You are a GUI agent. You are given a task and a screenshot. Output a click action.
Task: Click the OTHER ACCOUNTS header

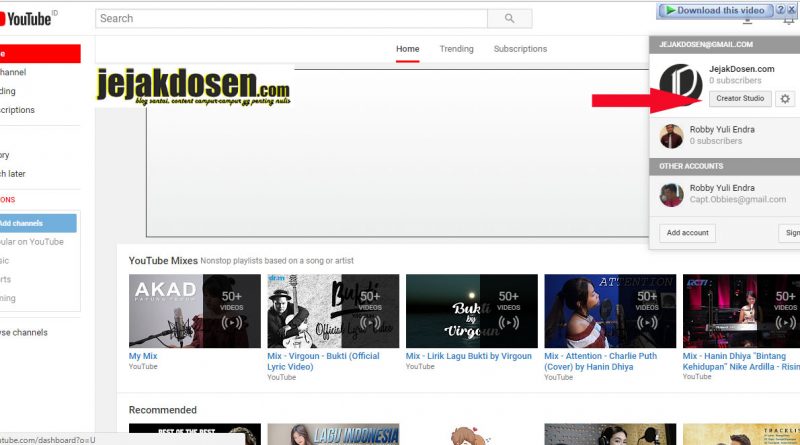pyautogui.click(x=691, y=166)
